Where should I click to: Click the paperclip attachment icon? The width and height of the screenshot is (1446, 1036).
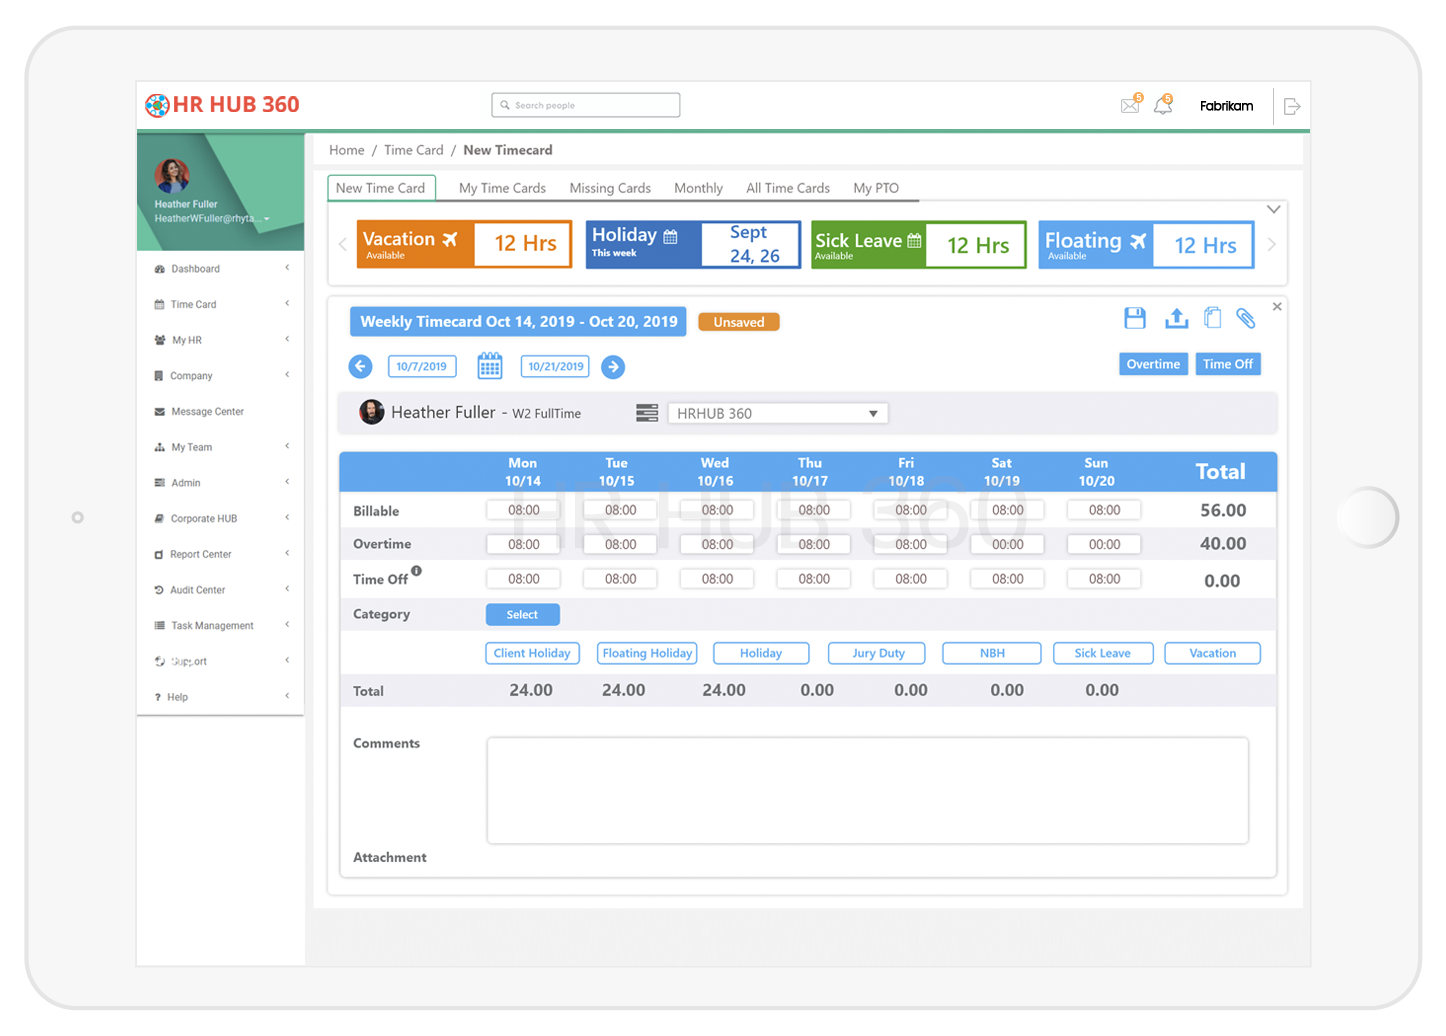point(1246,318)
